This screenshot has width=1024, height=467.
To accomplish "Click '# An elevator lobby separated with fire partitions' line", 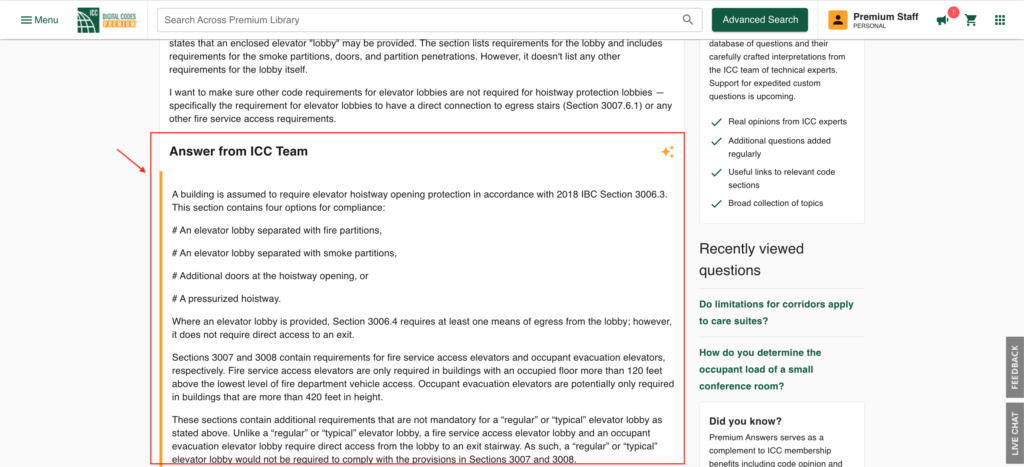I will pos(277,231).
